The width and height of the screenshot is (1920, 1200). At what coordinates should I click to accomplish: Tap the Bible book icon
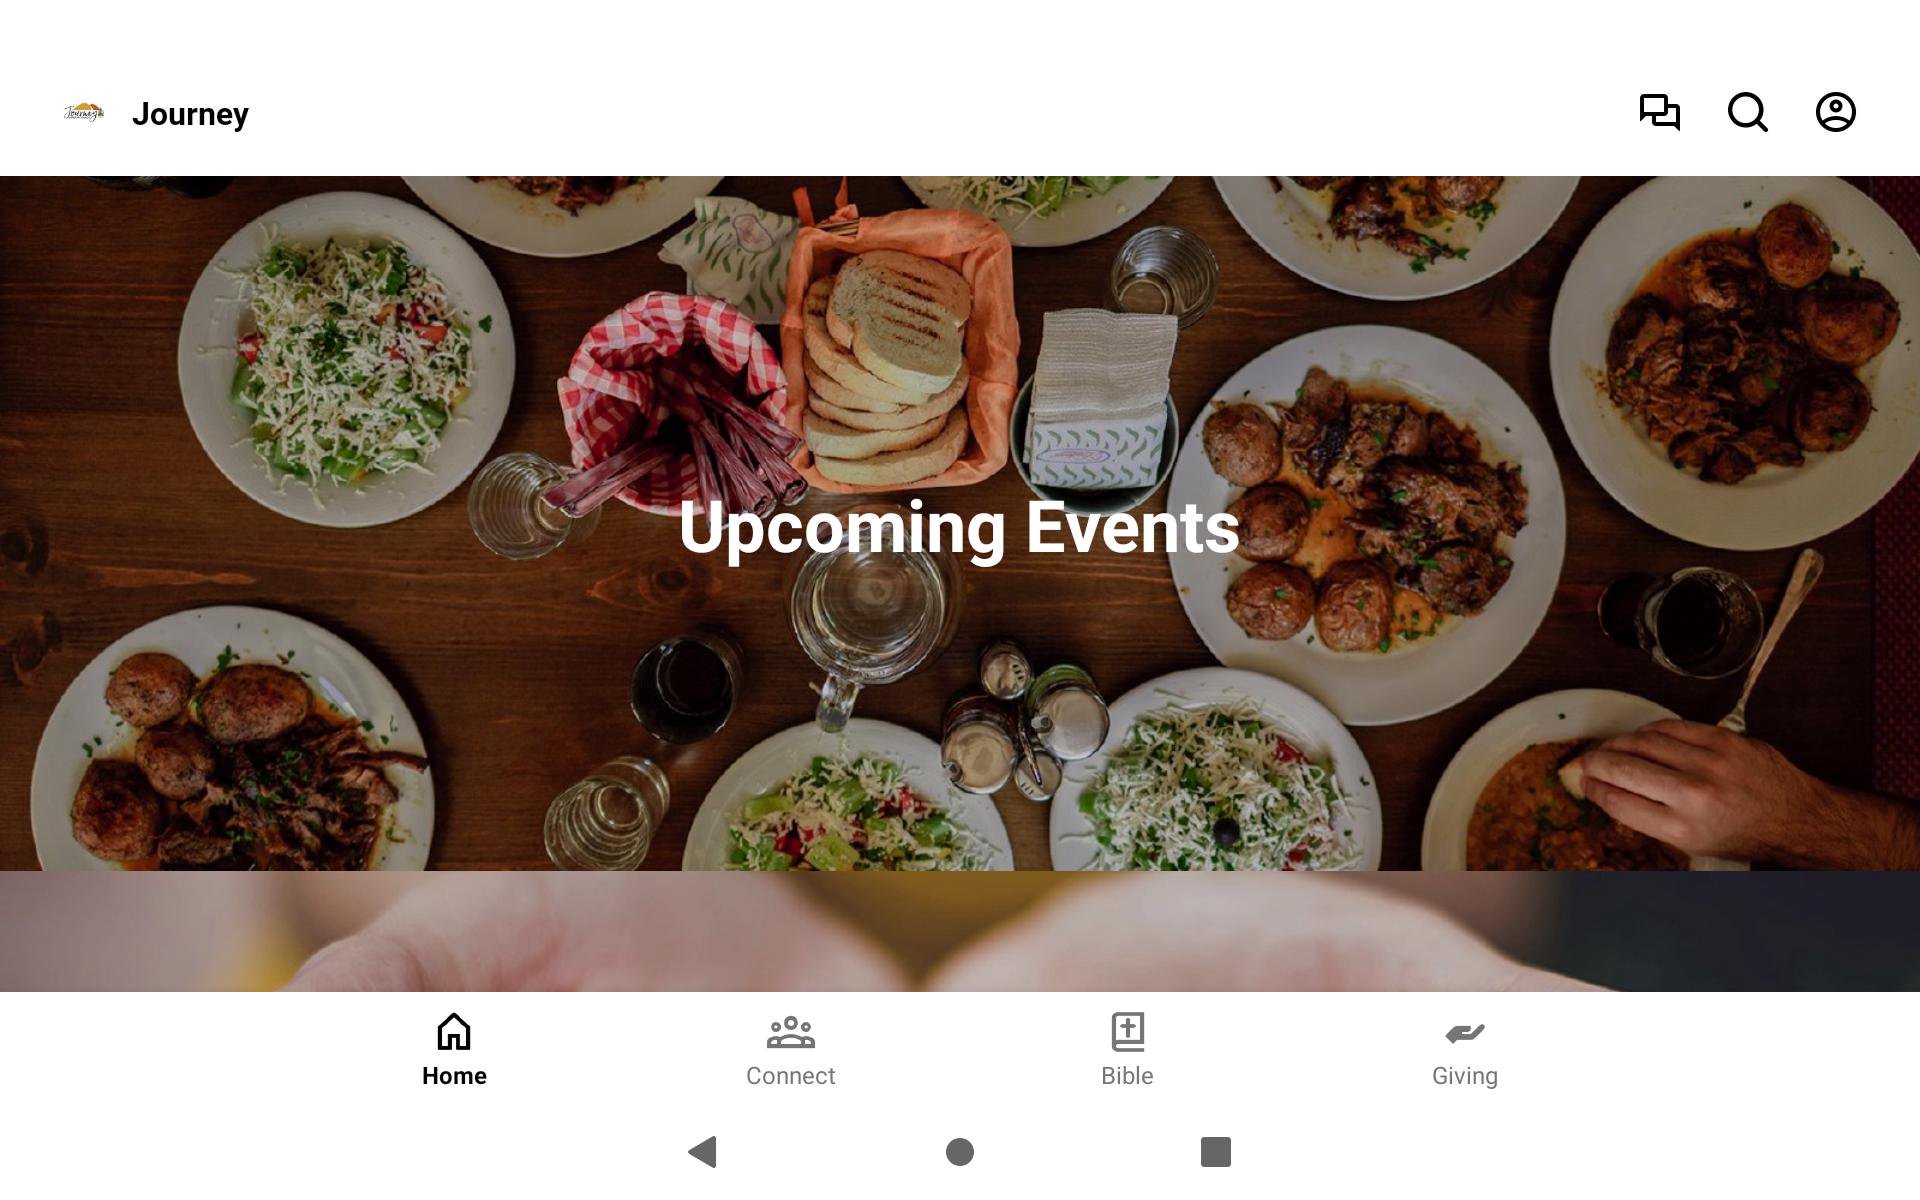tap(1128, 1032)
